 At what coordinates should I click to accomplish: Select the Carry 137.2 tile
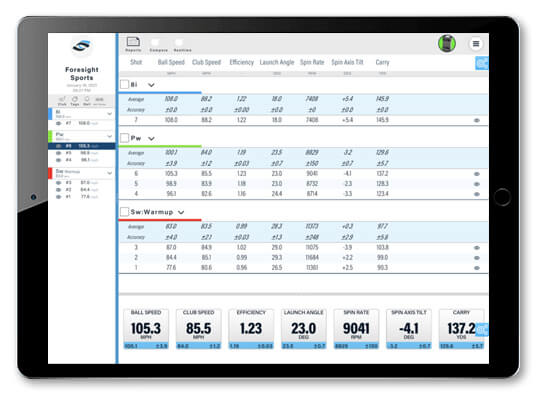coord(461,329)
